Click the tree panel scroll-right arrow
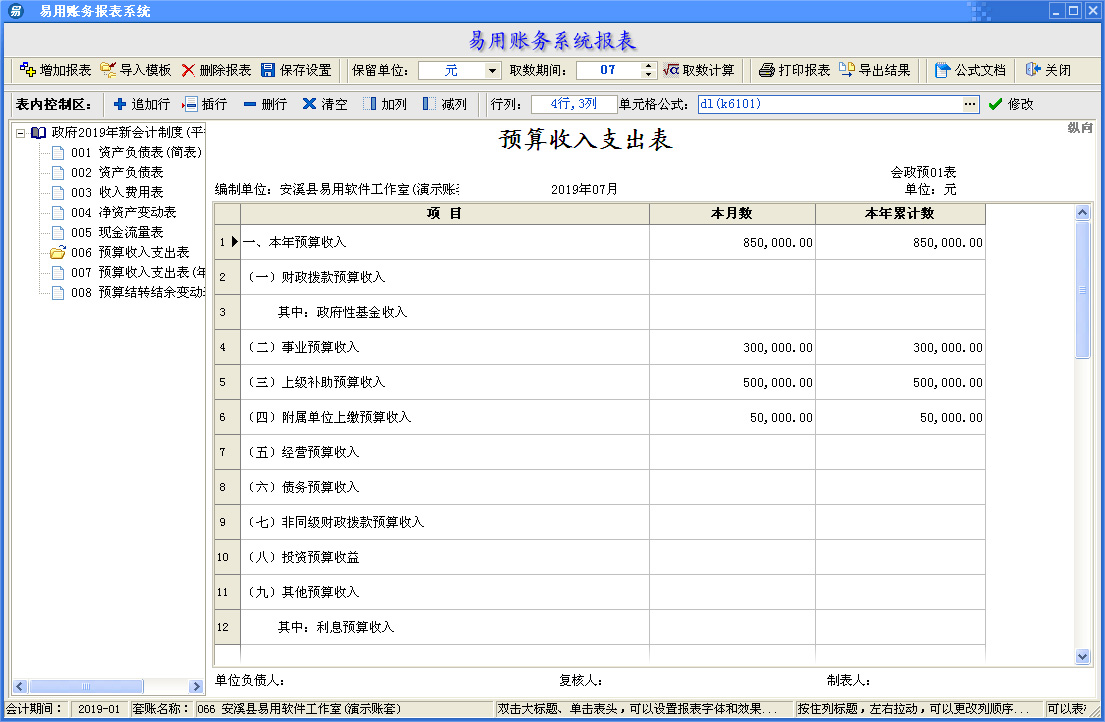Viewport: 1105px width, 722px height. click(196, 686)
